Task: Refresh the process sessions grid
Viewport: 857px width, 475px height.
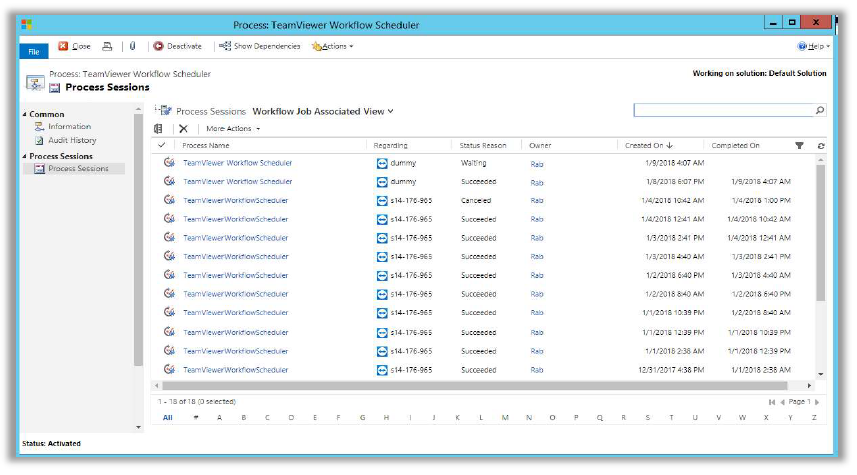Action: click(821, 146)
